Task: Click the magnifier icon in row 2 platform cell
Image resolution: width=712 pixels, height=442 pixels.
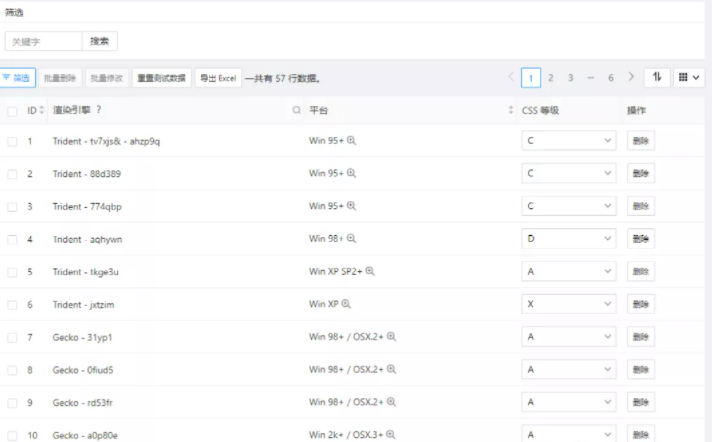Action: 351,173
